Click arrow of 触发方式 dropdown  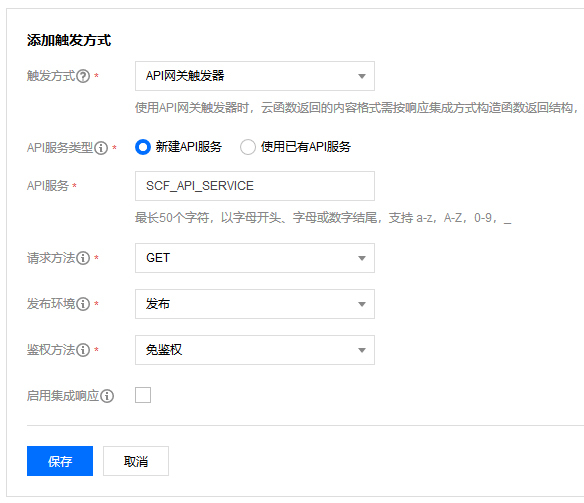pos(362,76)
